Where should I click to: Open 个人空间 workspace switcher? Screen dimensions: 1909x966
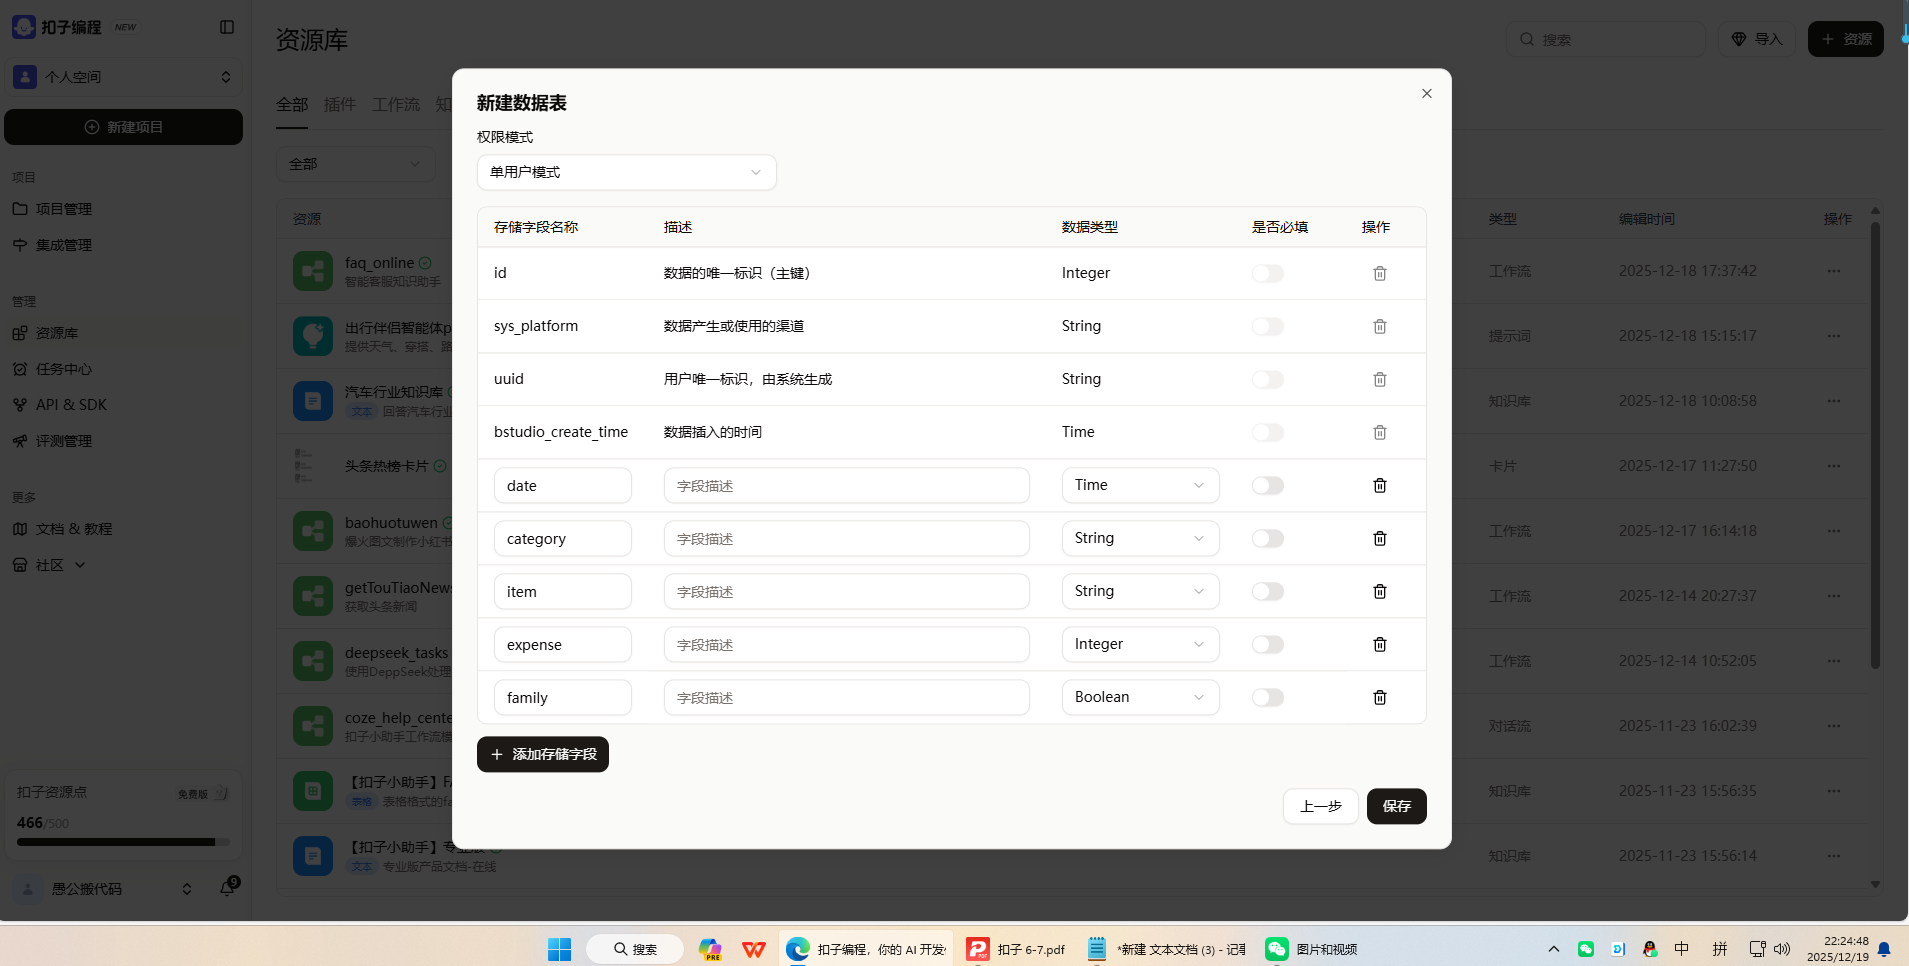click(x=123, y=77)
